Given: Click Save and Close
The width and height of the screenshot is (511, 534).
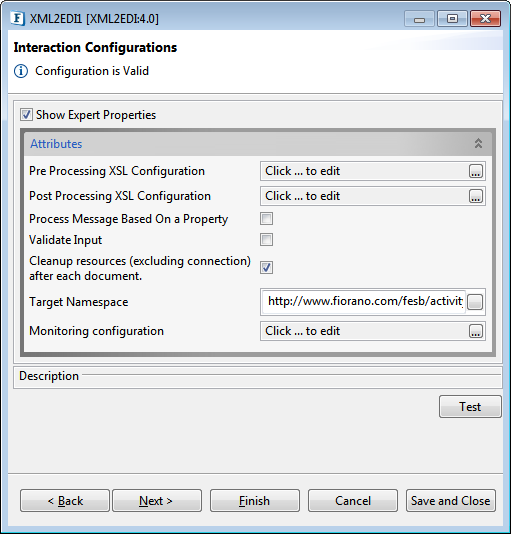Looking at the screenshot, I should 451,501.
